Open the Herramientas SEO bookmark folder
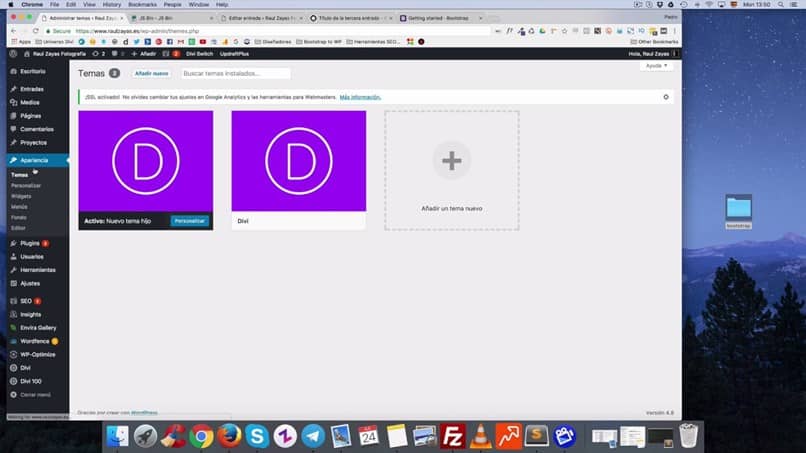Screen dimensions: 806x453 tap(373, 42)
